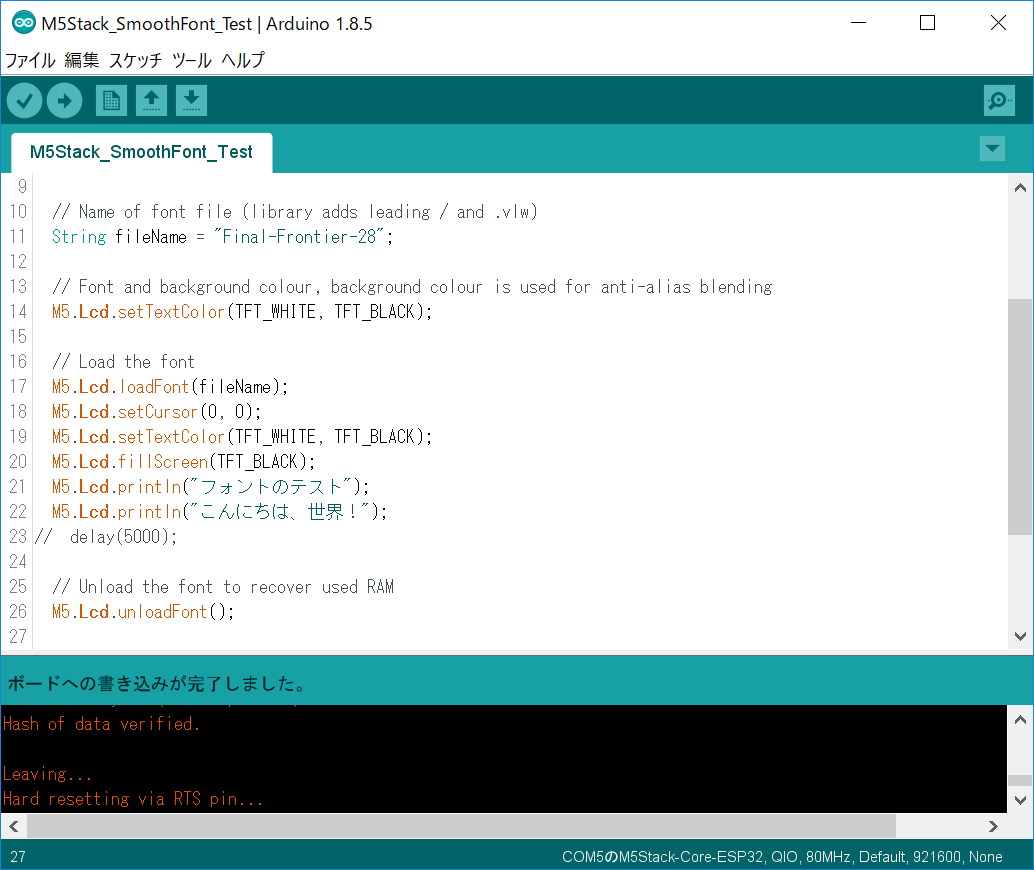The image size is (1034, 870).
Task: Create a new sketch with the New icon
Action: coord(111,100)
